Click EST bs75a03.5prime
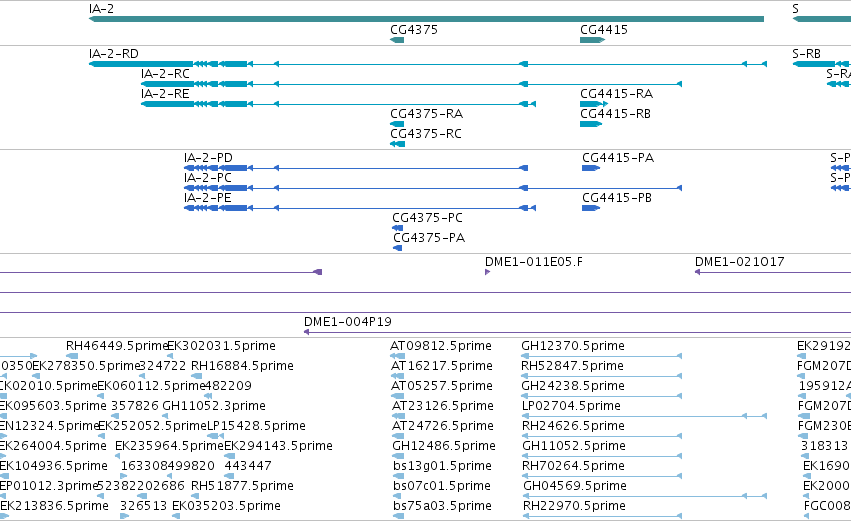Screen dimensions: 851x521 tap(442, 506)
